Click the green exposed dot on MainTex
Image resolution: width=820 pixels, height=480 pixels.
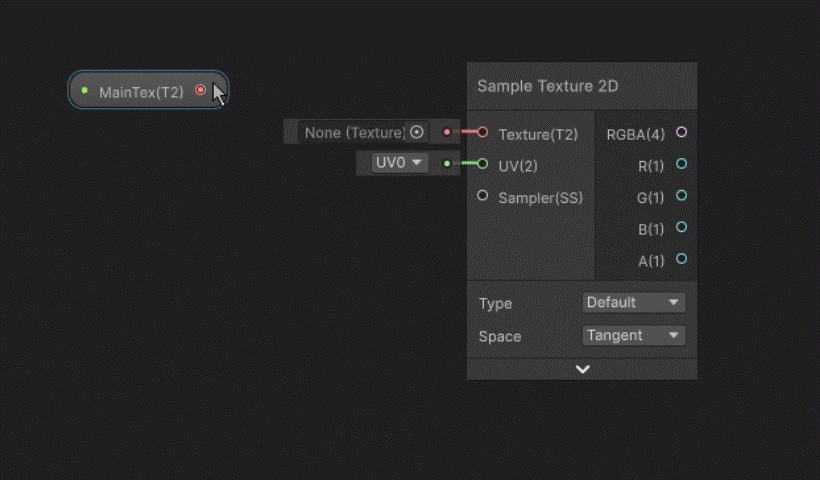85,91
